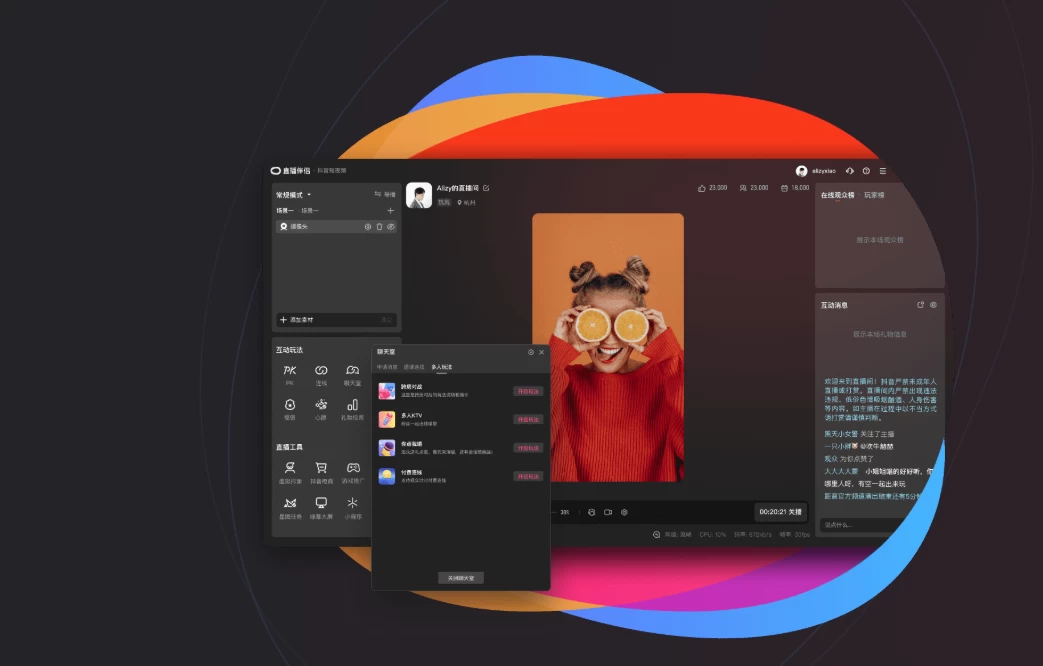Click the gifts count 18,000 icon
This screenshot has height=666, width=1043.
pos(784,188)
